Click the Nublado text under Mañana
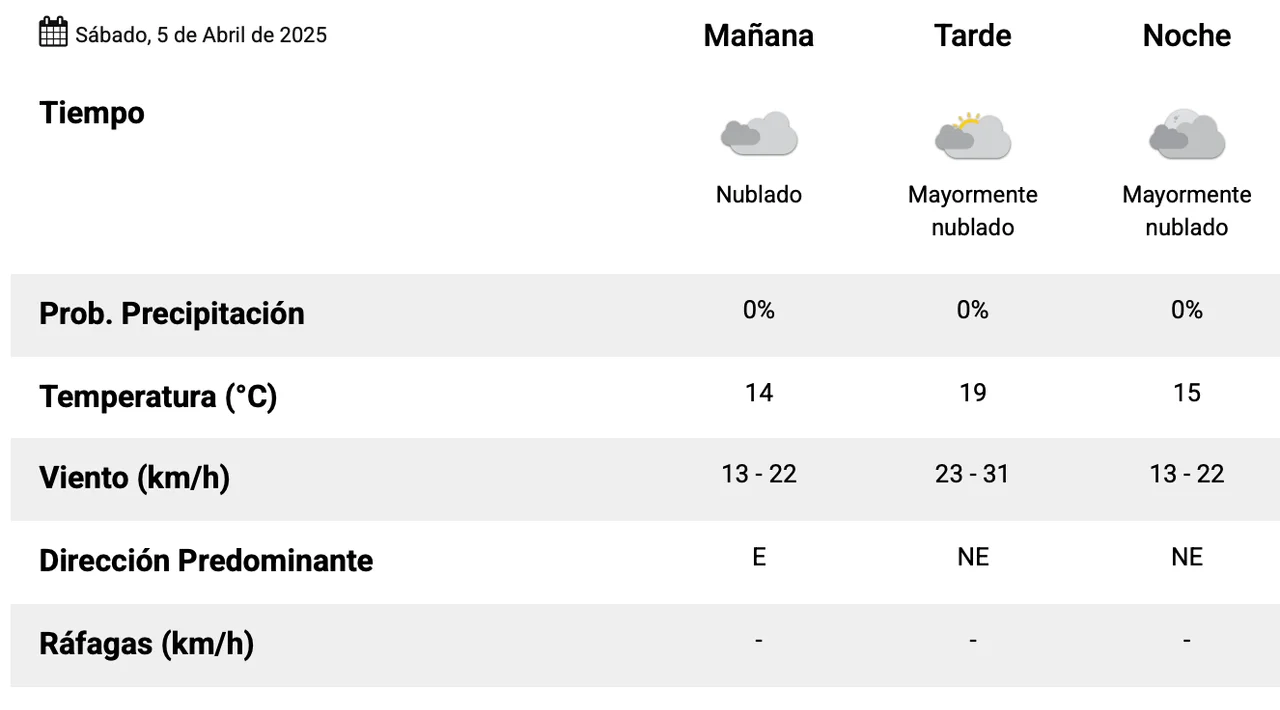This screenshot has height=710, width=1280. pos(759,195)
